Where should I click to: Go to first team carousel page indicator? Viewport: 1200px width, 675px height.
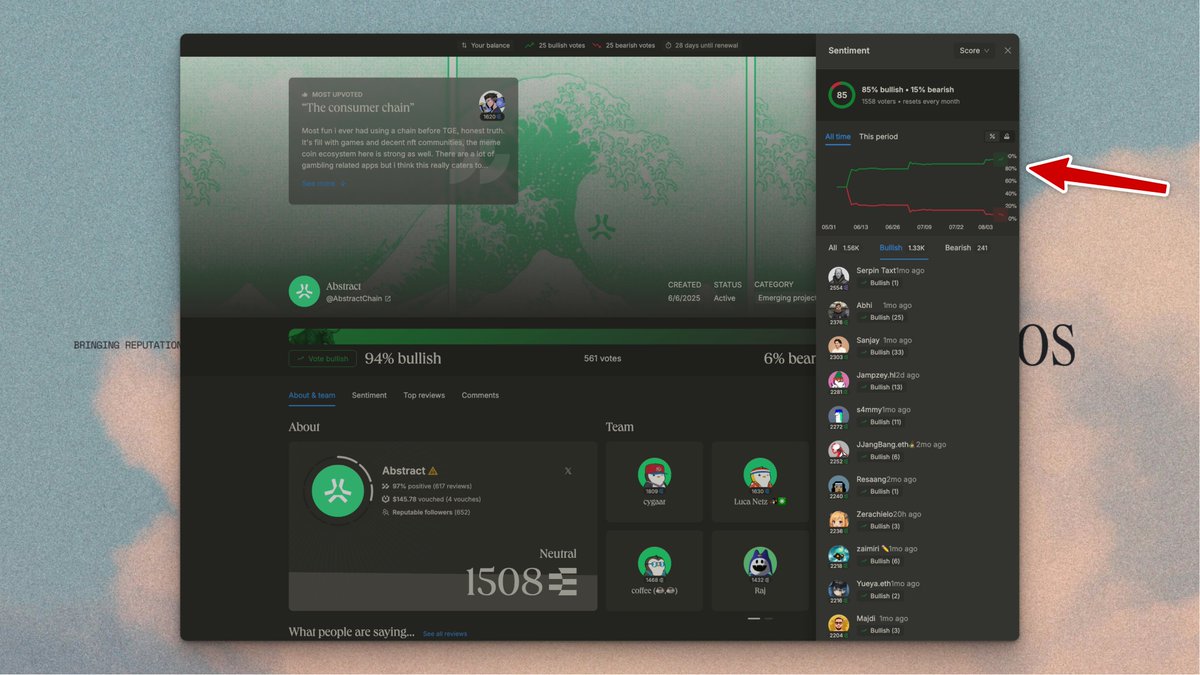(752, 619)
